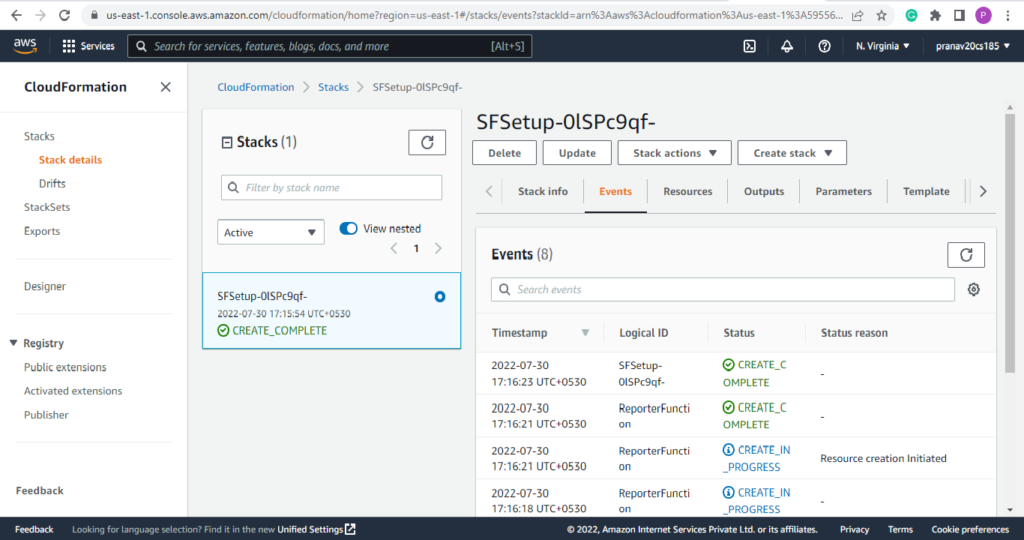Toggle browser side panel icon
Image resolution: width=1024 pixels, height=540 pixels.
(x=959, y=15)
